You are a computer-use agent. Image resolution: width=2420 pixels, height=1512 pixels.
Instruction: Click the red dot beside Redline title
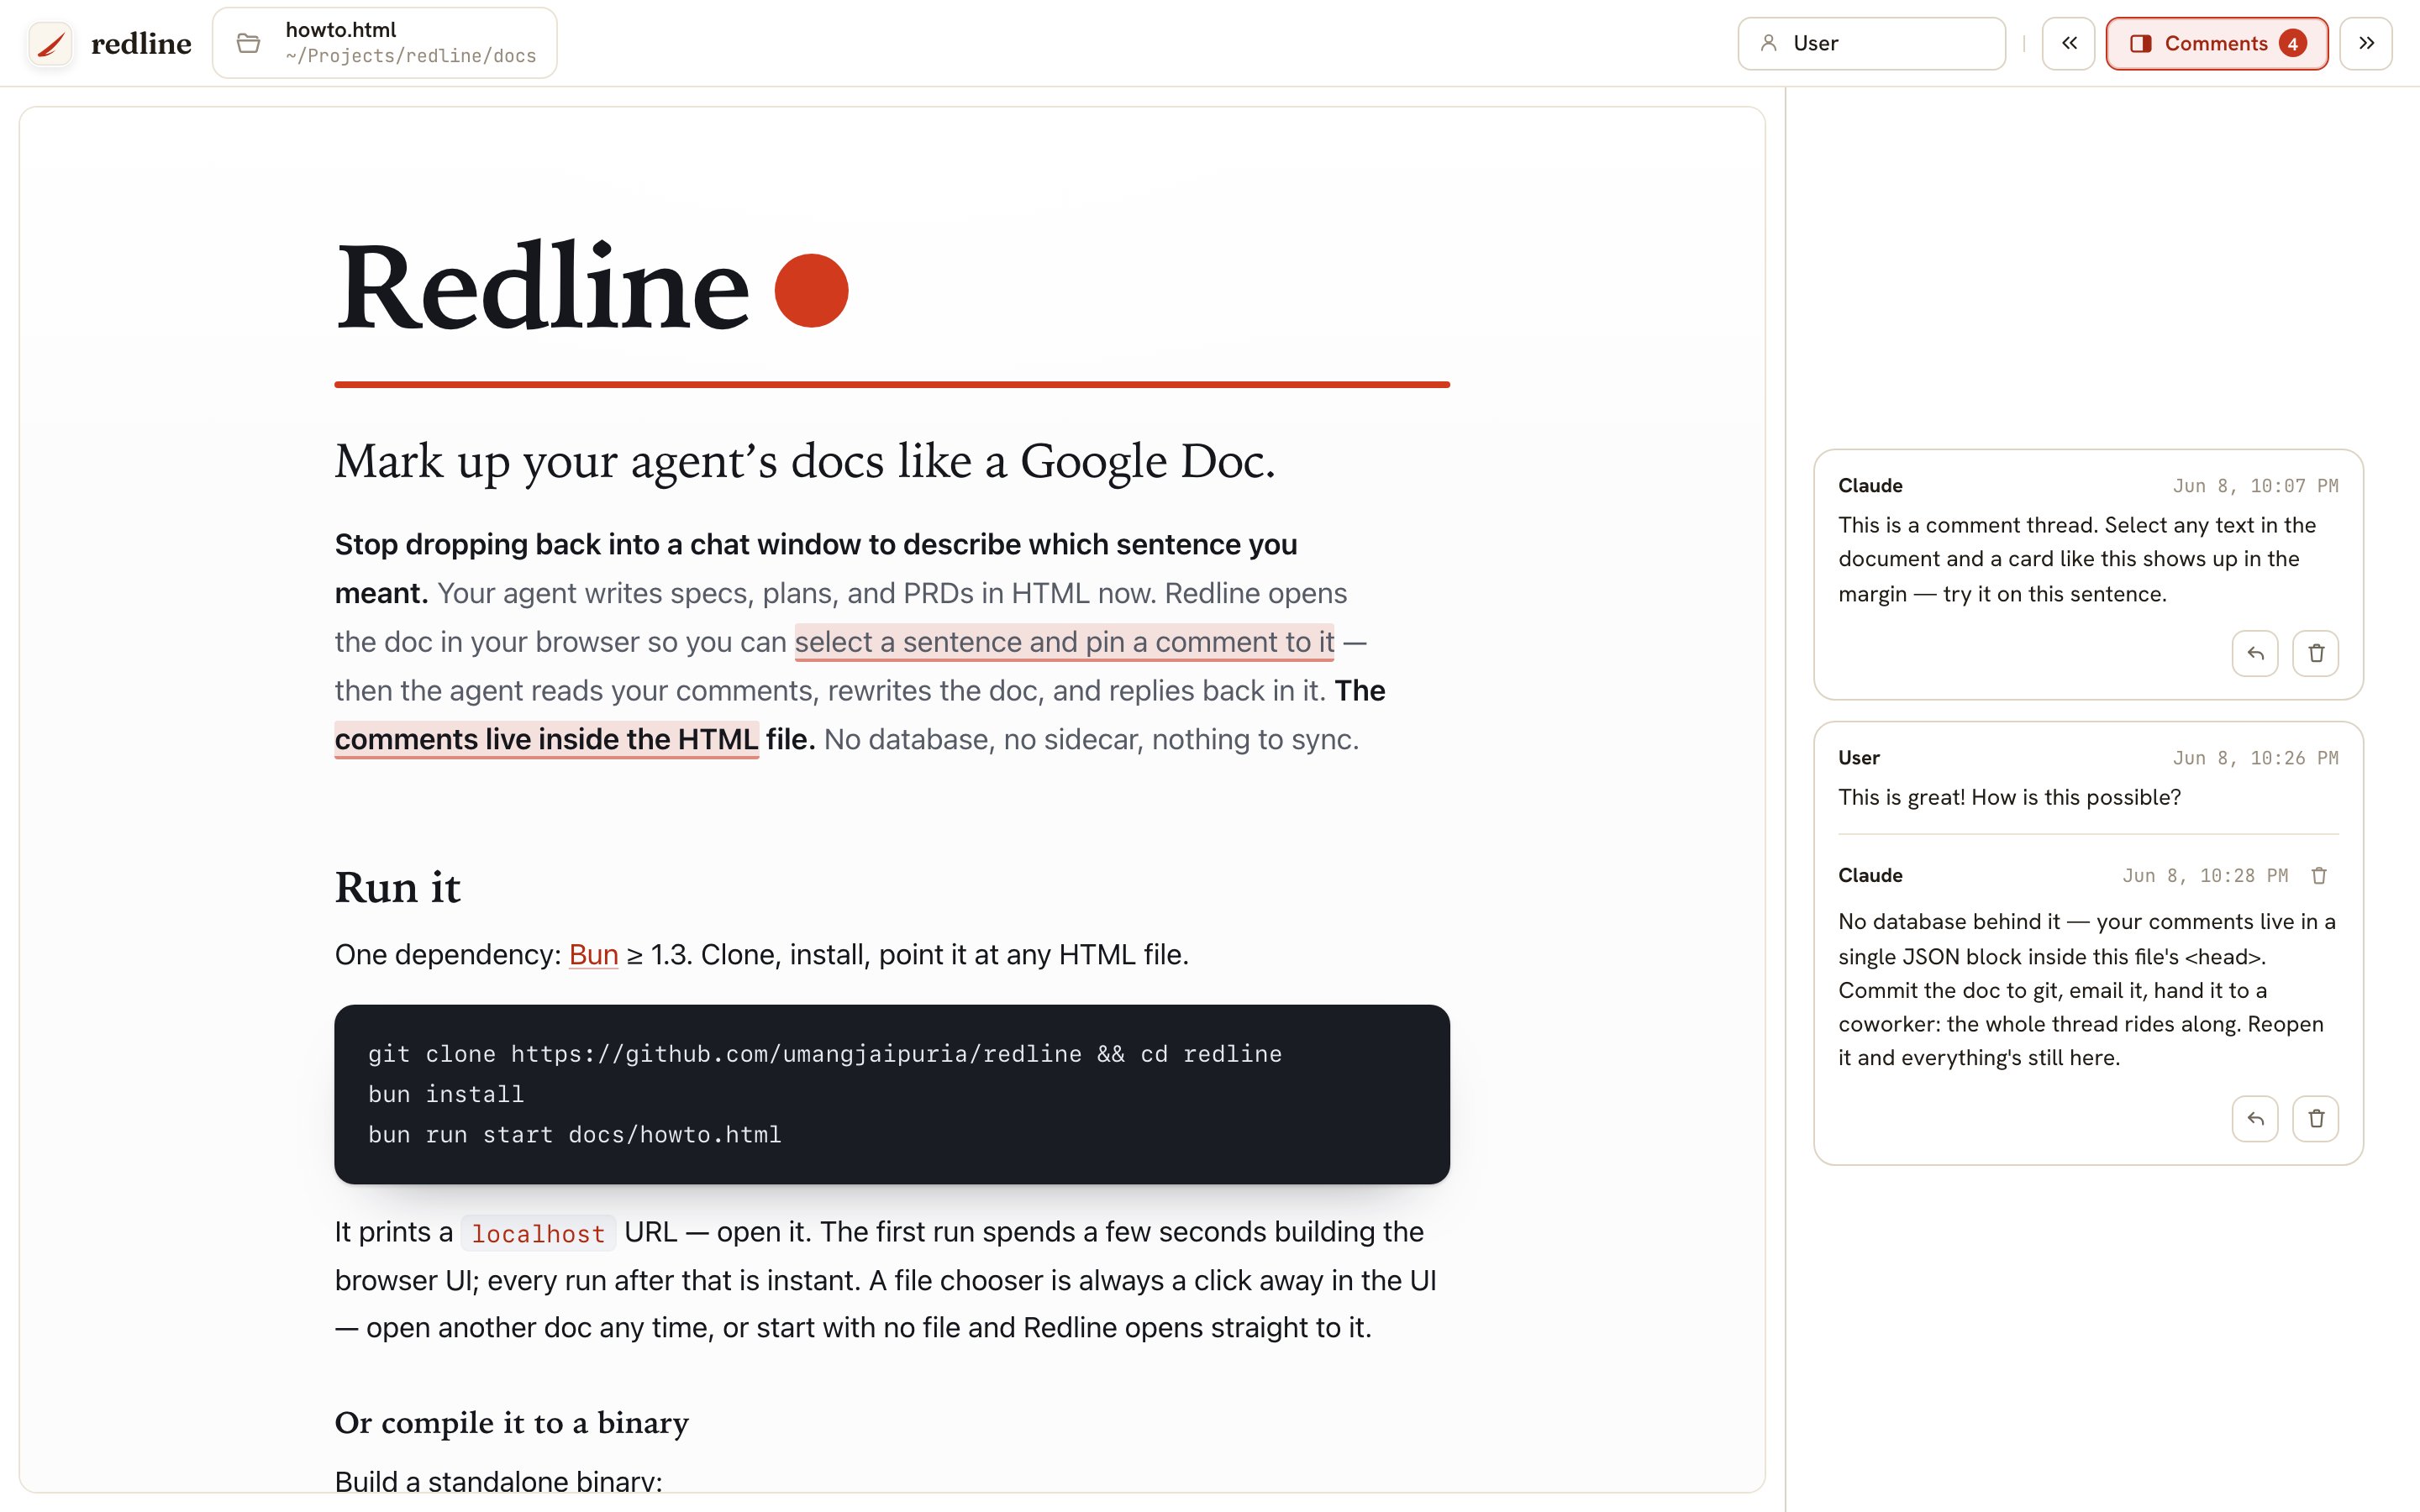(x=811, y=290)
